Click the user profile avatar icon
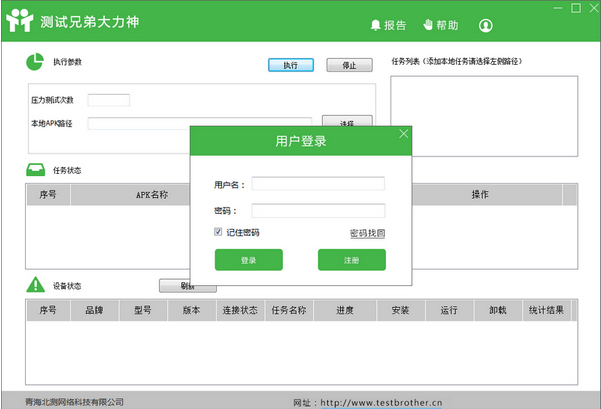Screen dimensions: 601x409 pos(486,25)
